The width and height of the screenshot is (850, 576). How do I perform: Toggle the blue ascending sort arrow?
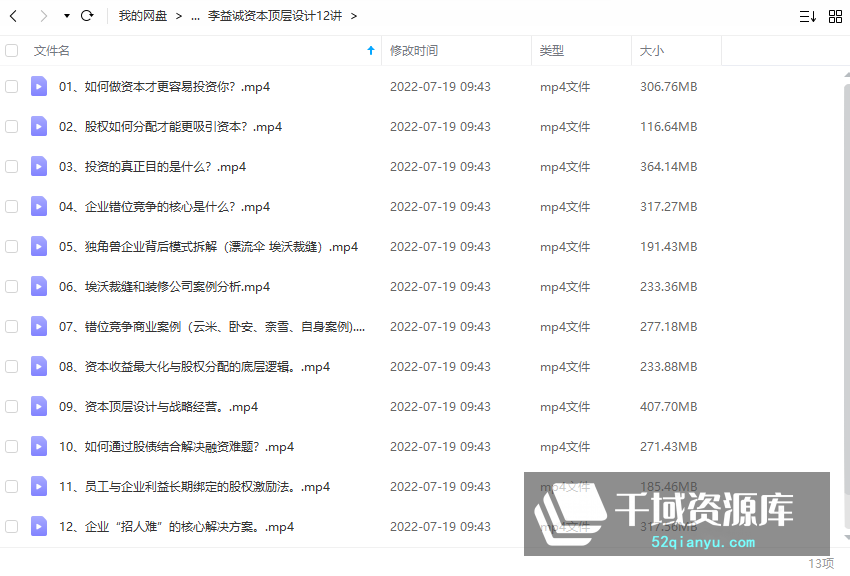click(371, 50)
